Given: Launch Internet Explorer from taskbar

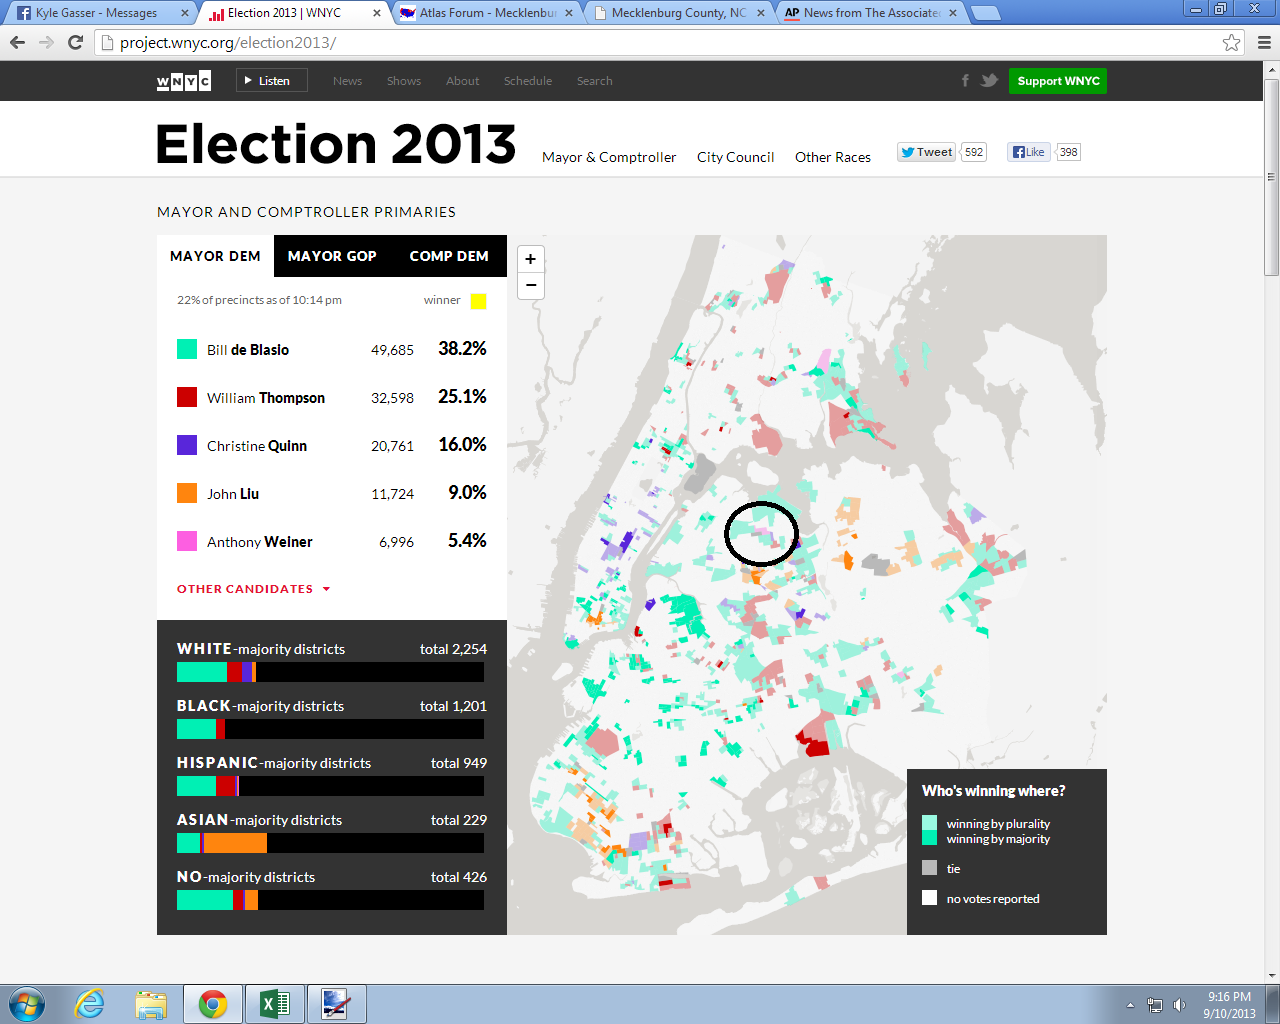Looking at the screenshot, I should pos(90,1004).
